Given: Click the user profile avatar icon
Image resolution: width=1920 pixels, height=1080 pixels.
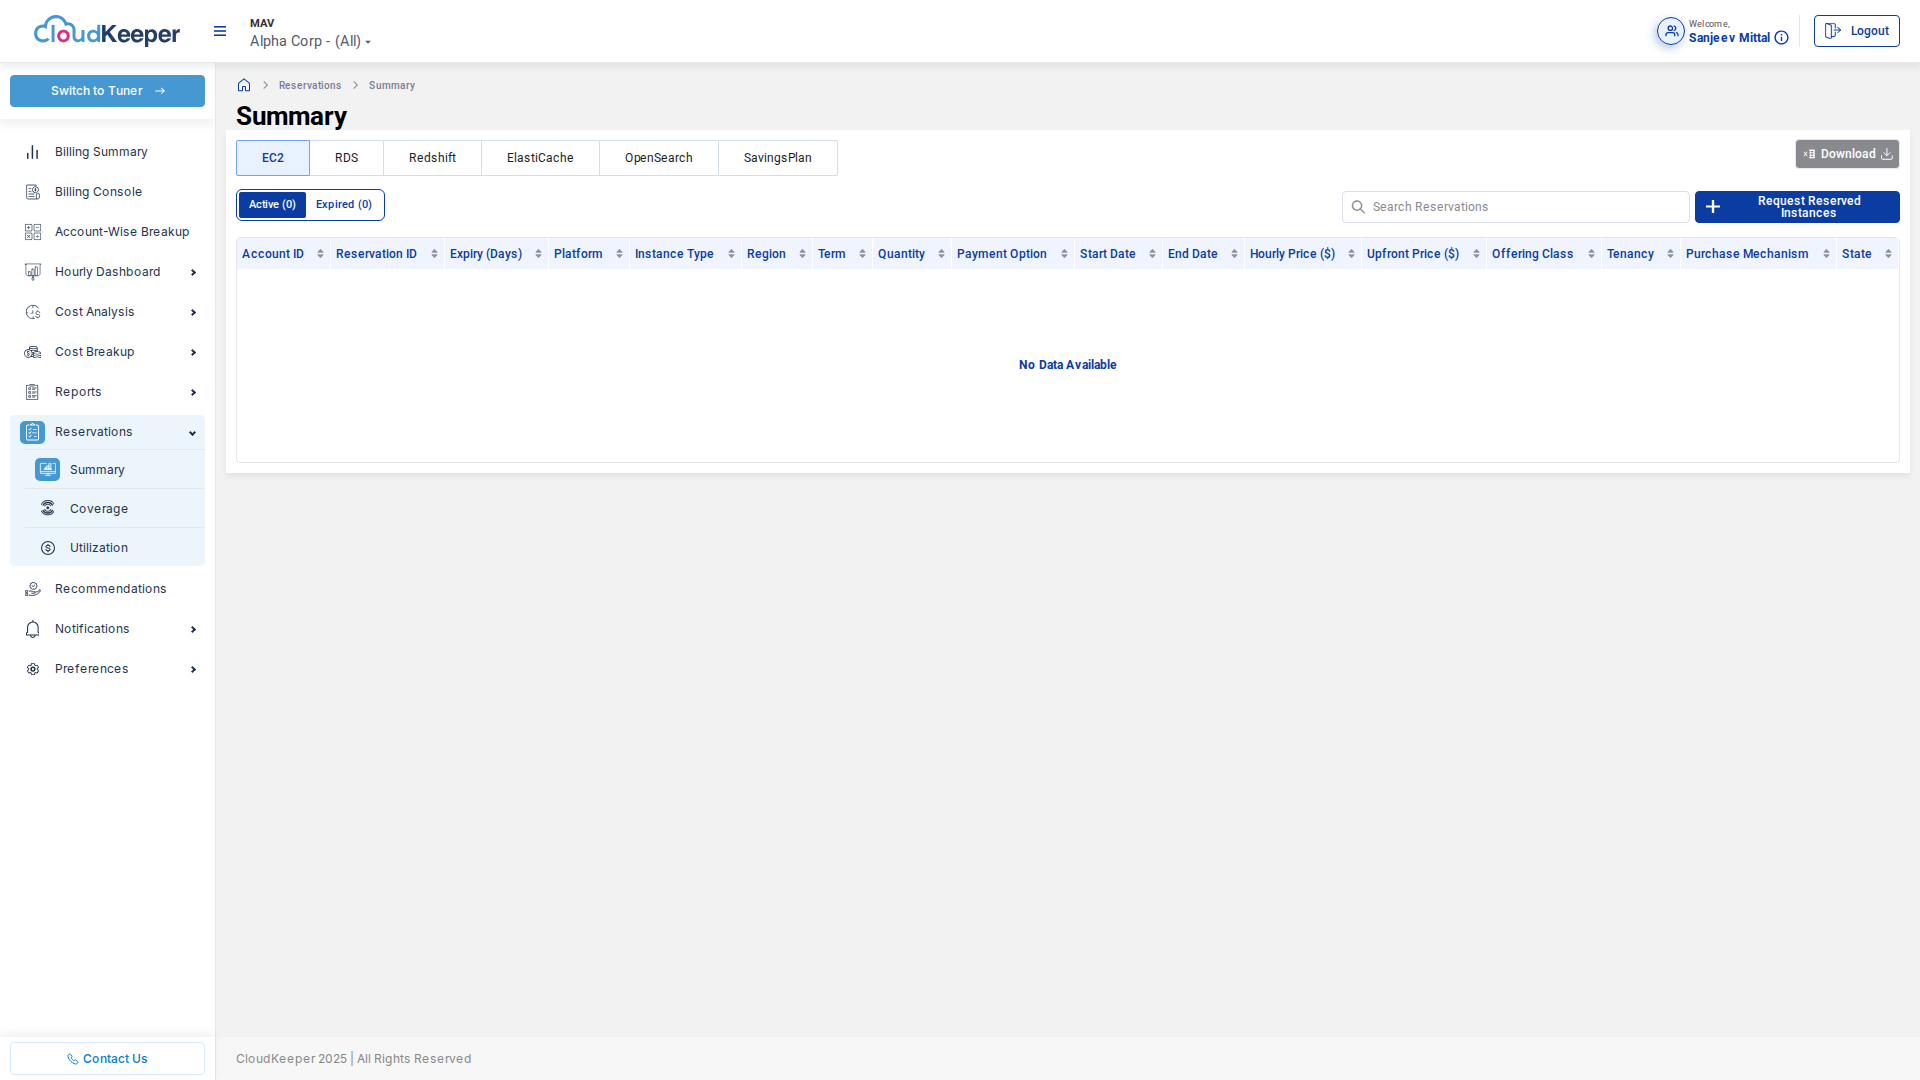Looking at the screenshot, I should click(1670, 31).
